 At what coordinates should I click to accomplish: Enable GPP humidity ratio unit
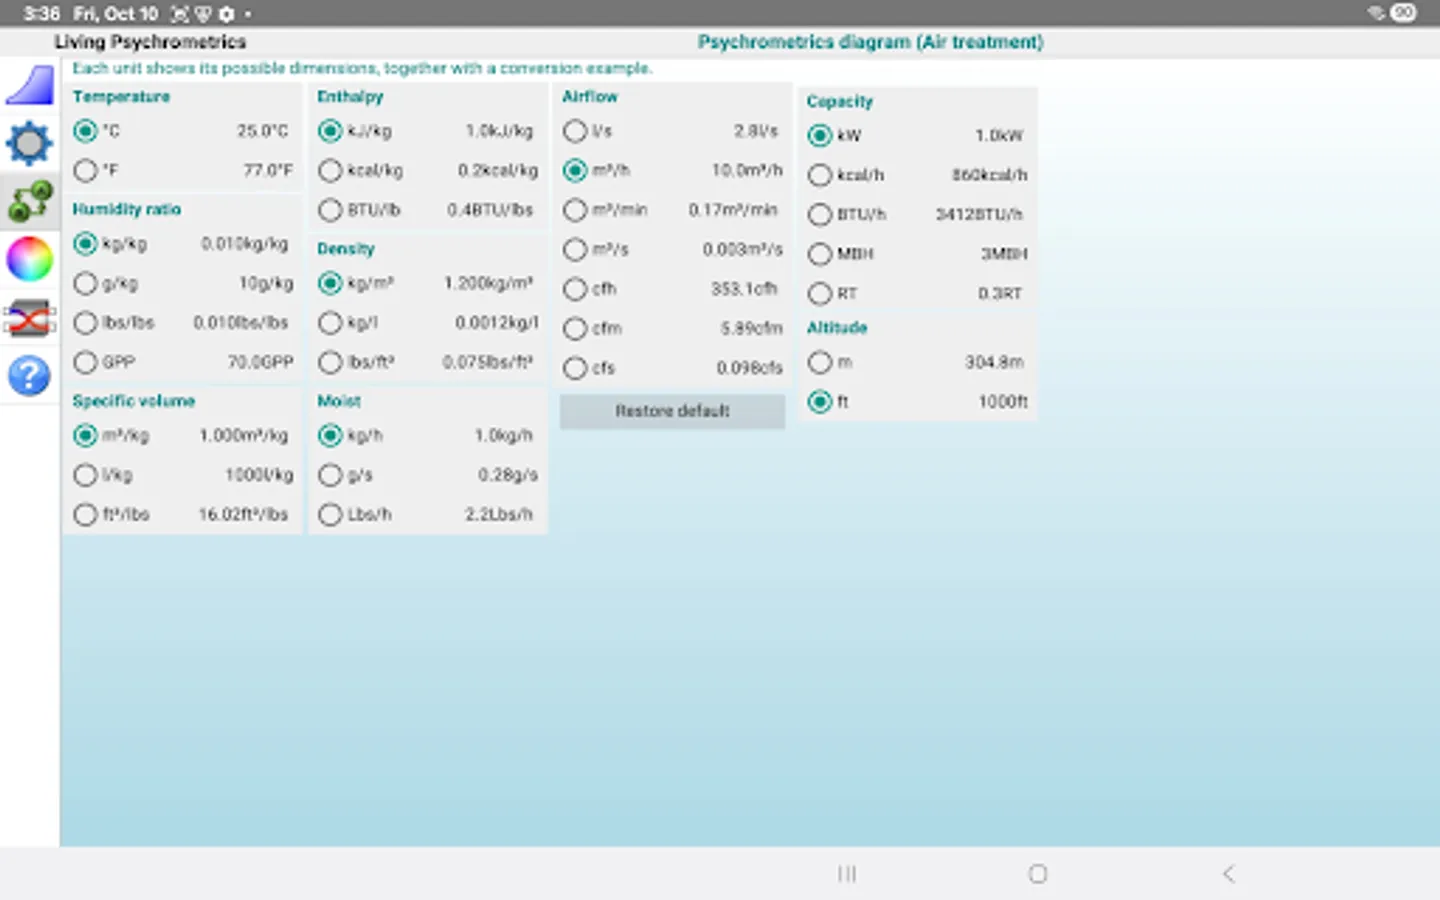pos(85,362)
